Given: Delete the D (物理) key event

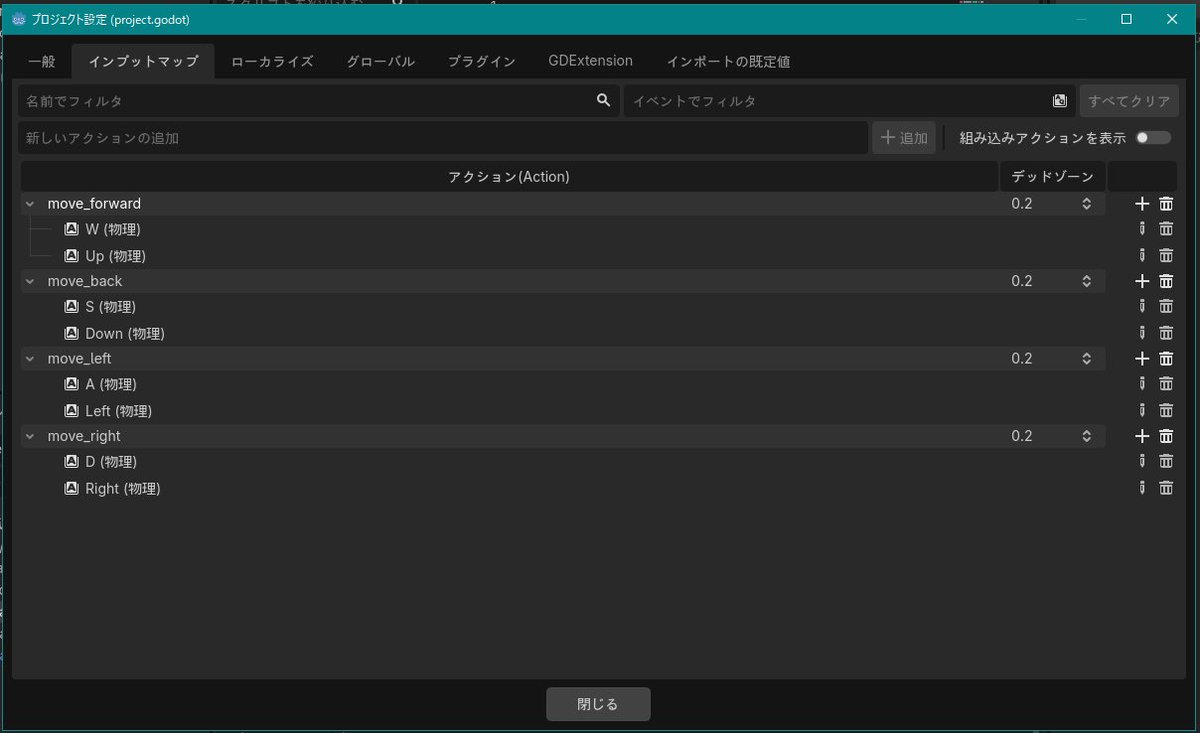Looking at the screenshot, I should point(1166,461).
